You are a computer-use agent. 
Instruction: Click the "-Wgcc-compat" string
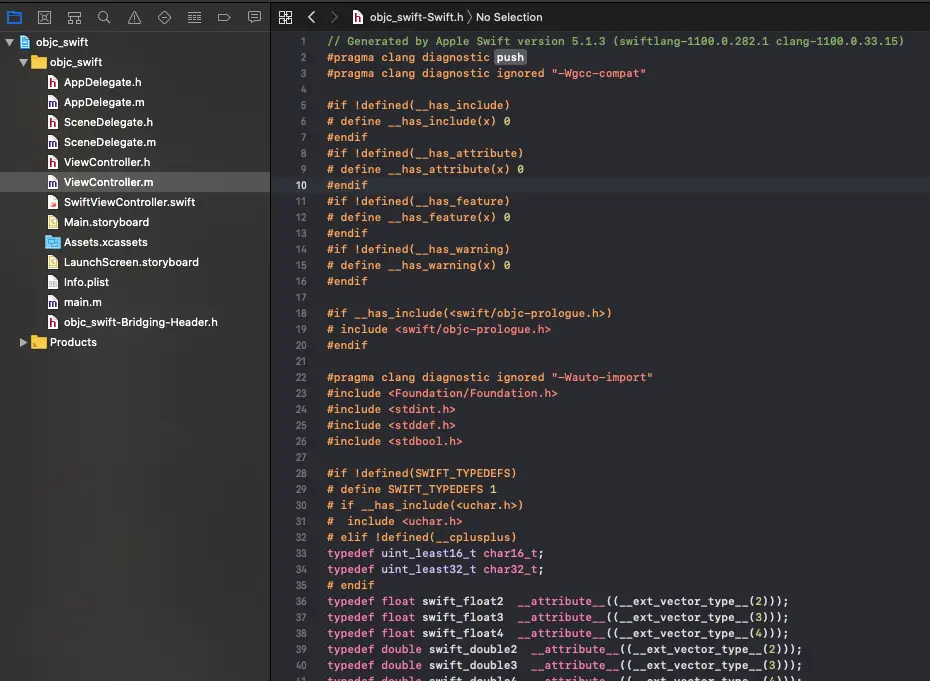(598, 73)
